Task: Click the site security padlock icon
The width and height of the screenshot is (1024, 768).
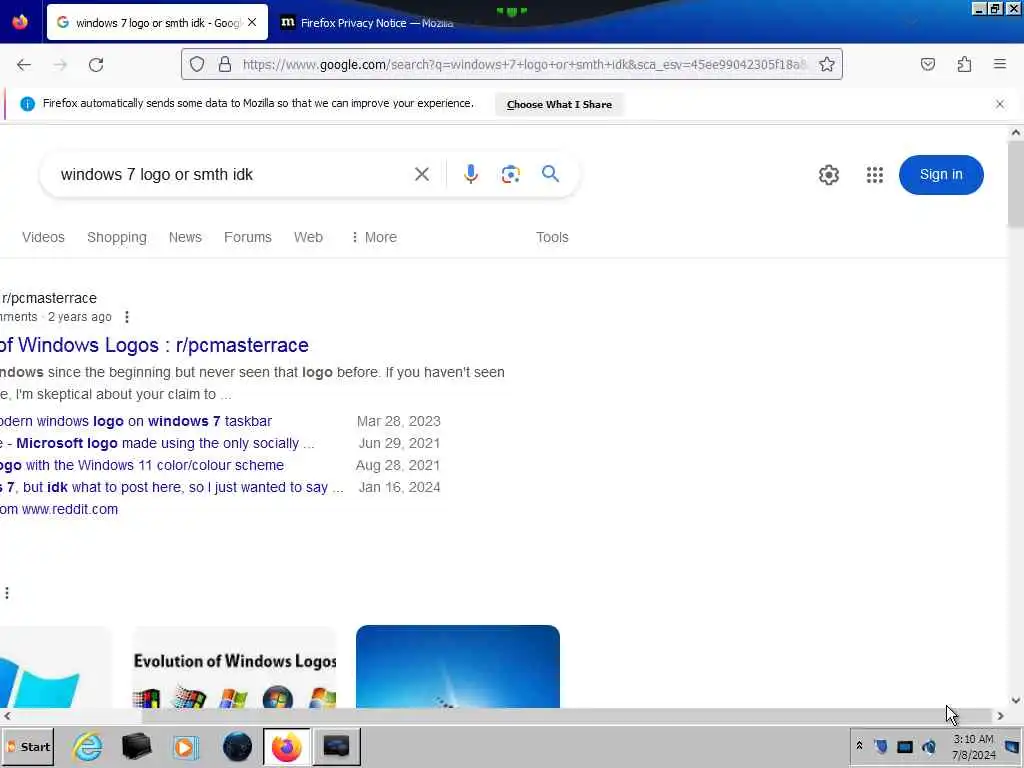Action: click(225, 64)
